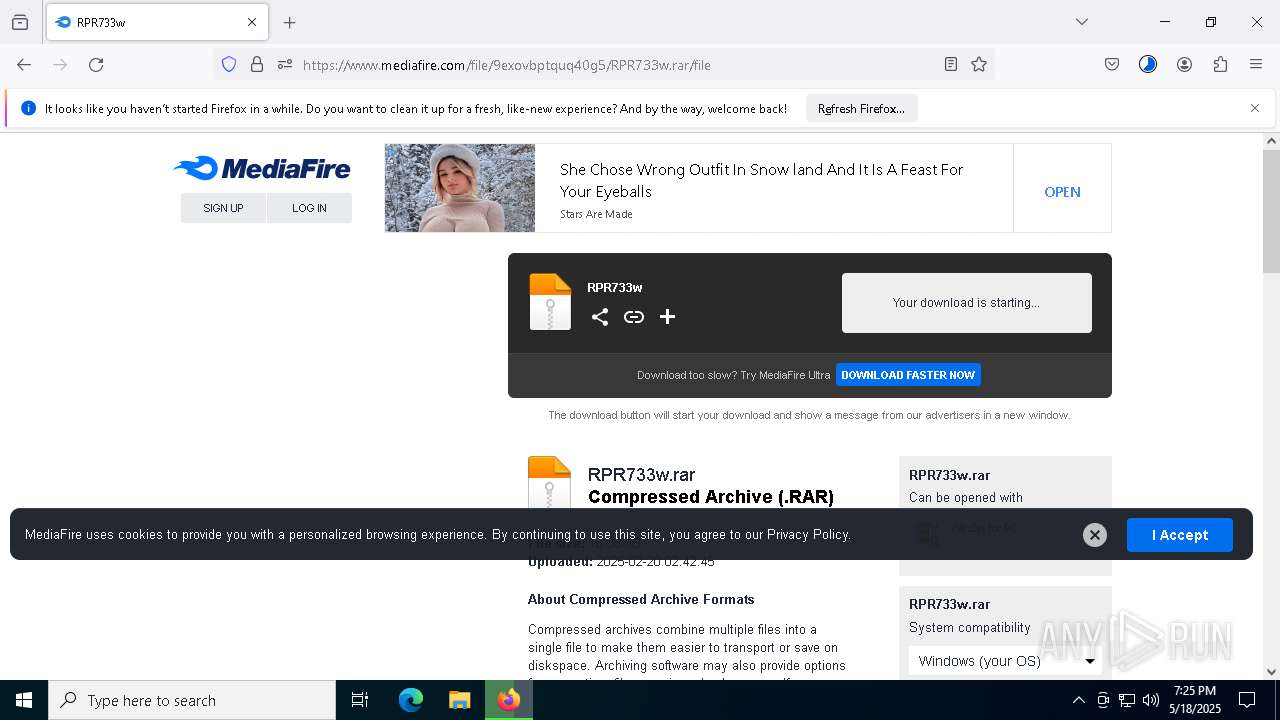Click the RPR733w archive file icon
Viewport: 1280px width, 720px height.
(550, 302)
